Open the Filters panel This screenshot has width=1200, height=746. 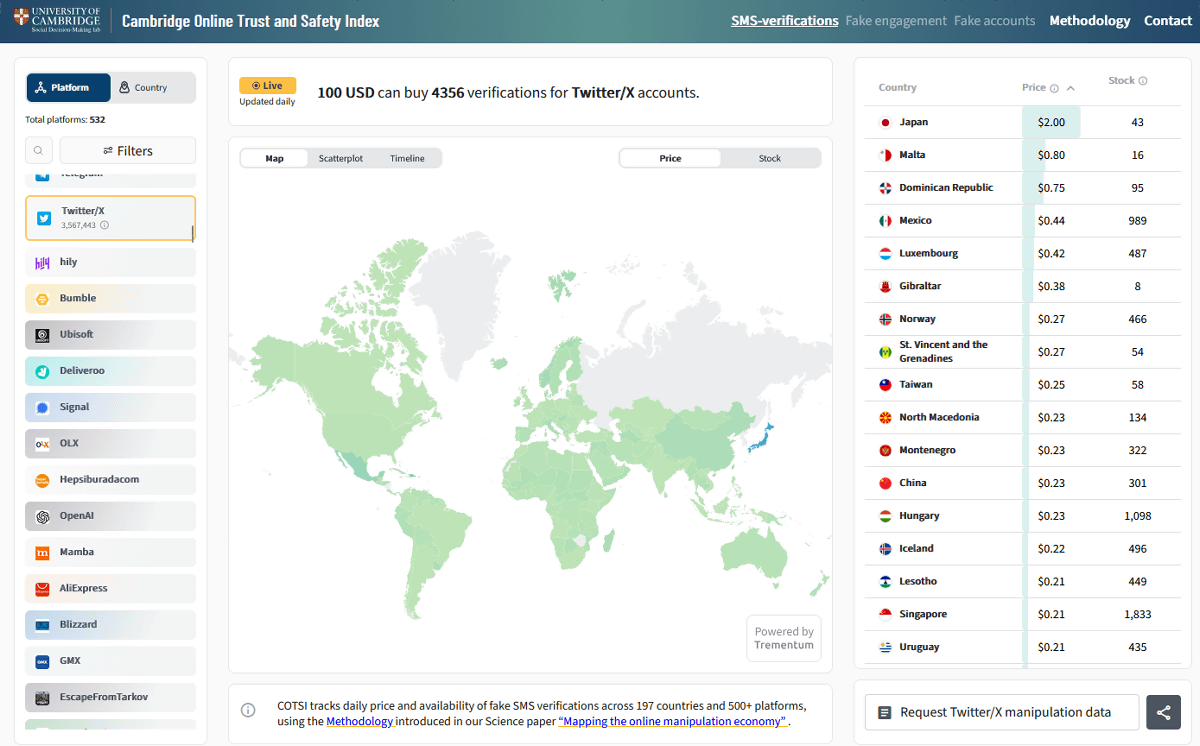128,151
